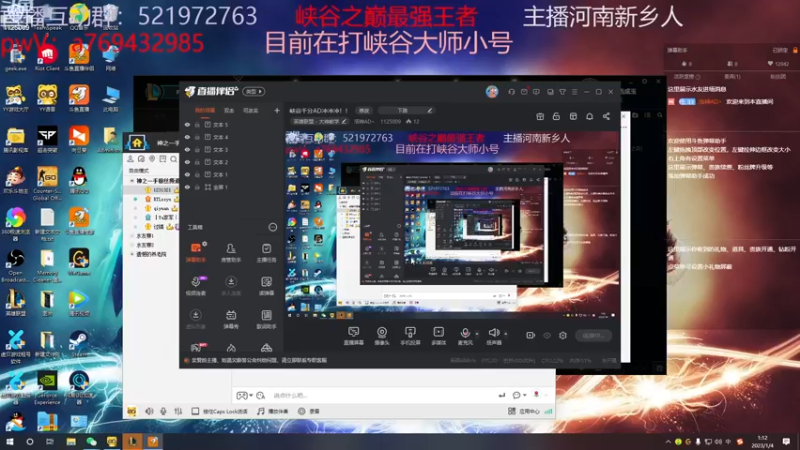
Task: Open the 弹幕秀 tool
Action: 231,319
